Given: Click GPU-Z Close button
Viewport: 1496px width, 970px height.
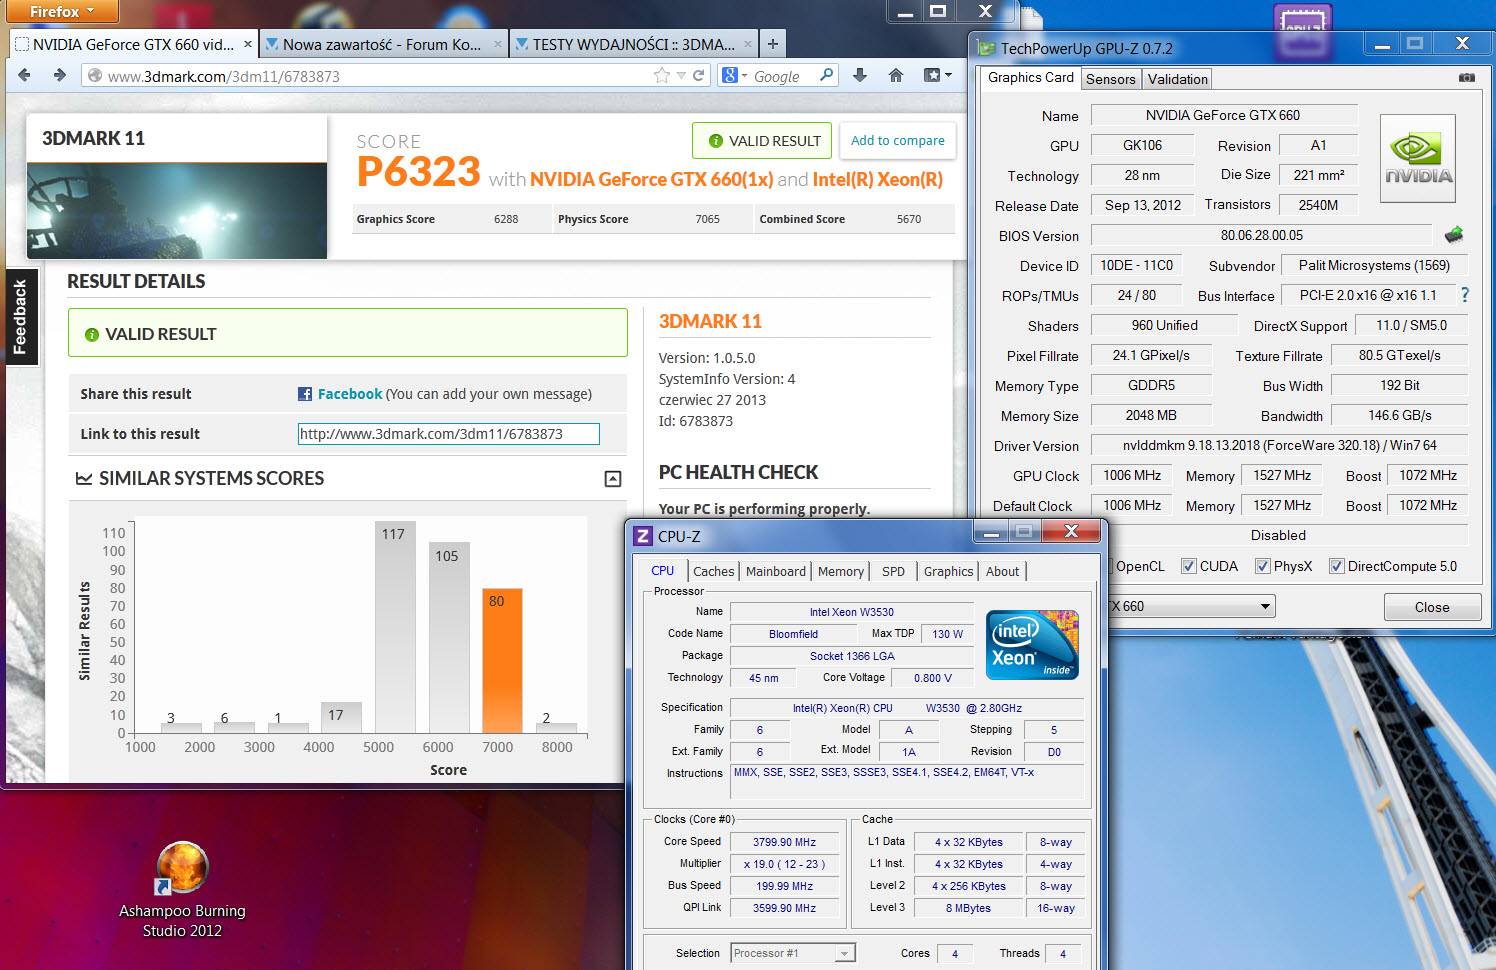Looking at the screenshot, I should tap(1432, 607).
